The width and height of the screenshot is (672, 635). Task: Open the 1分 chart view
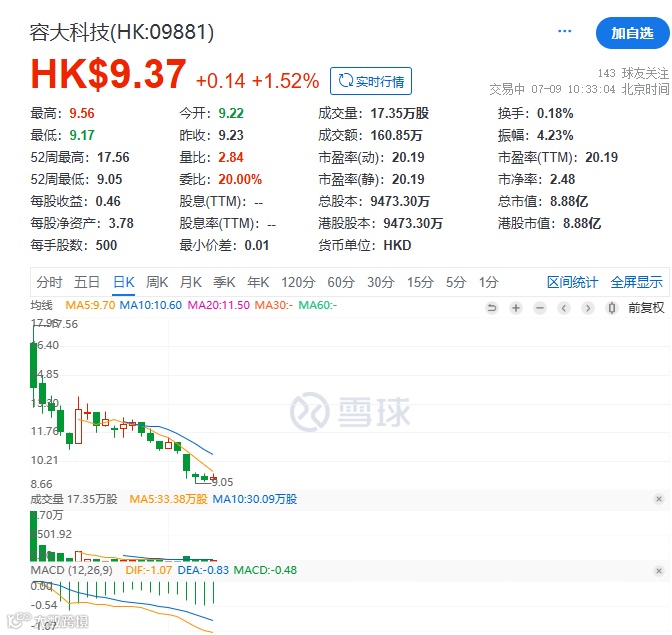pos(489,282)
